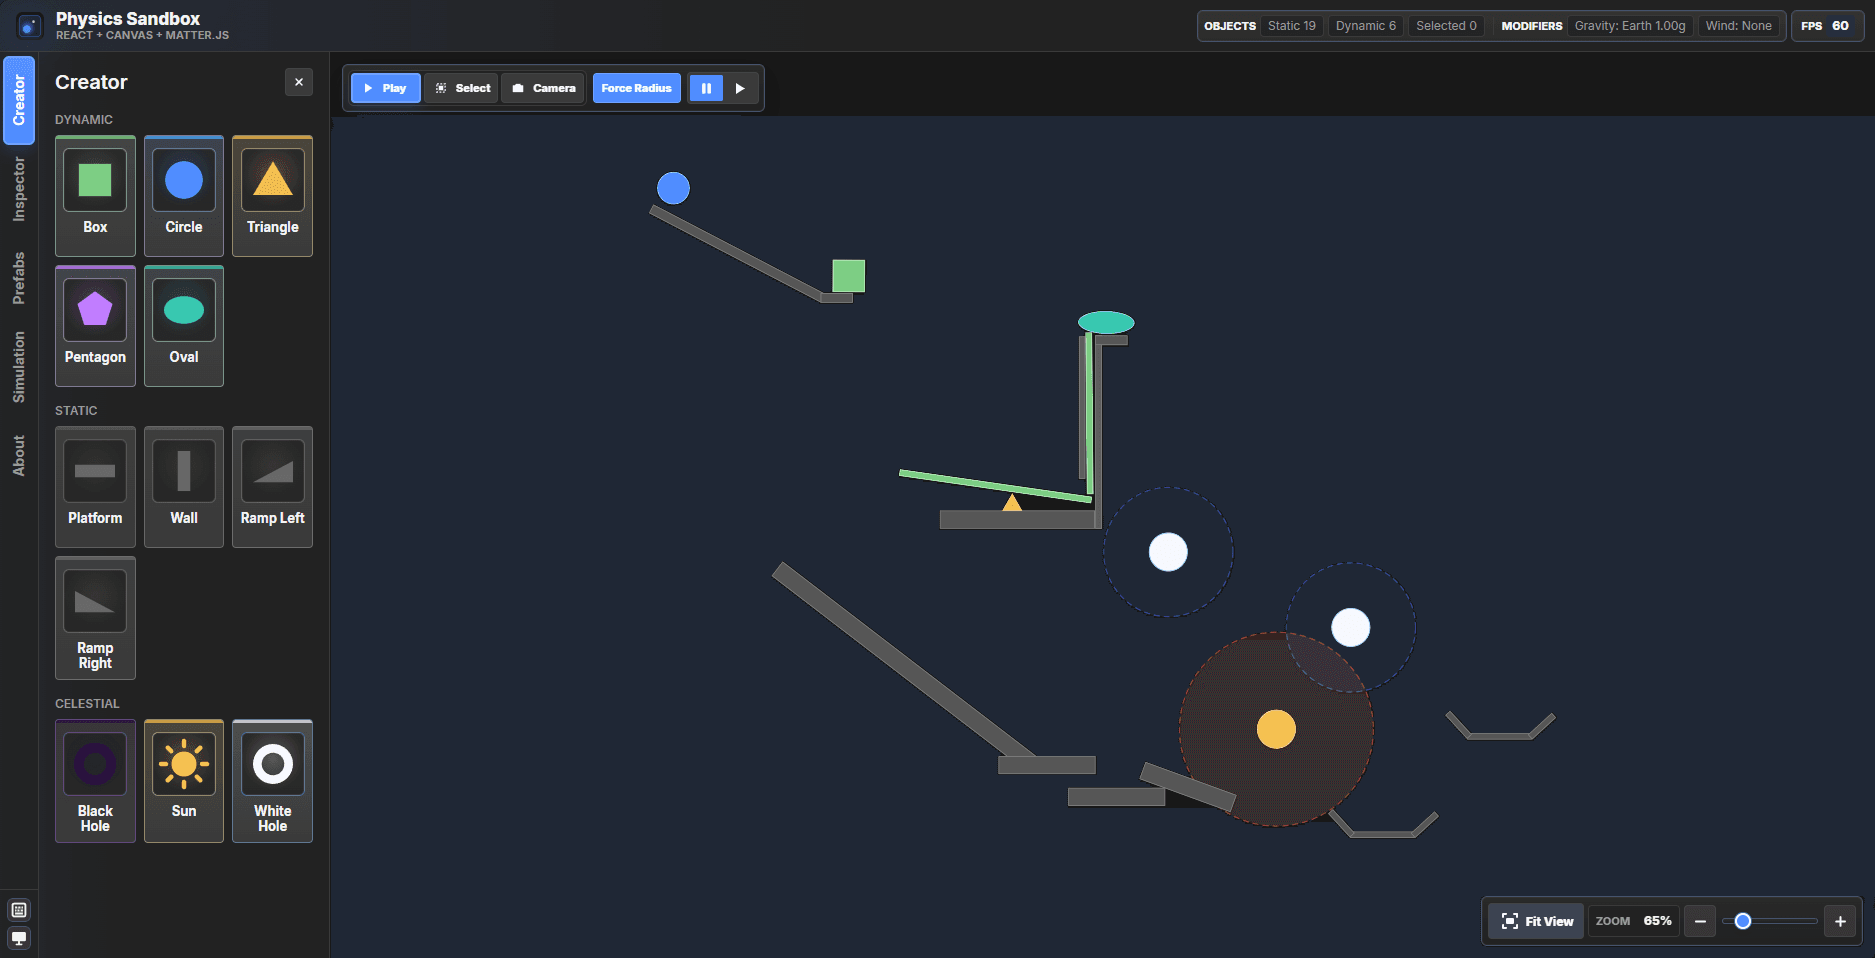The image size is (1875, 958).
Task: Close the Creator panel
Action: (299, 82)
